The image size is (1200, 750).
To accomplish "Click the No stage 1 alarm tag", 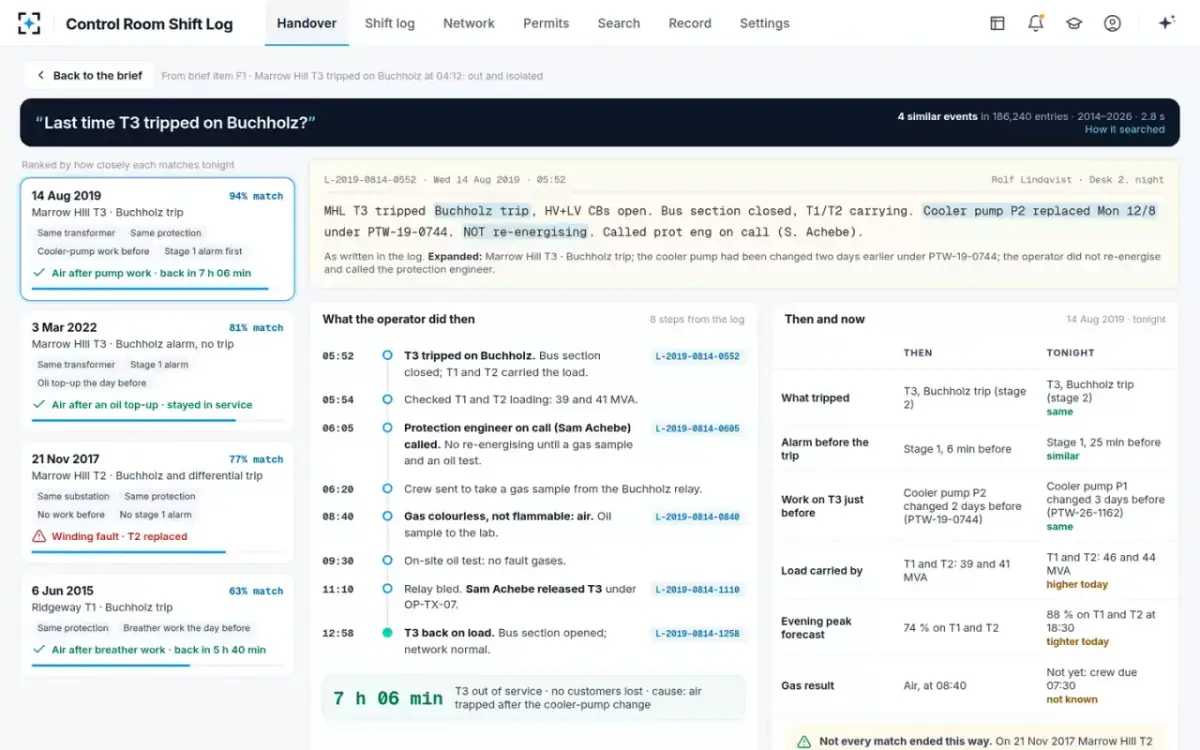I will click(x=156, y=515).
